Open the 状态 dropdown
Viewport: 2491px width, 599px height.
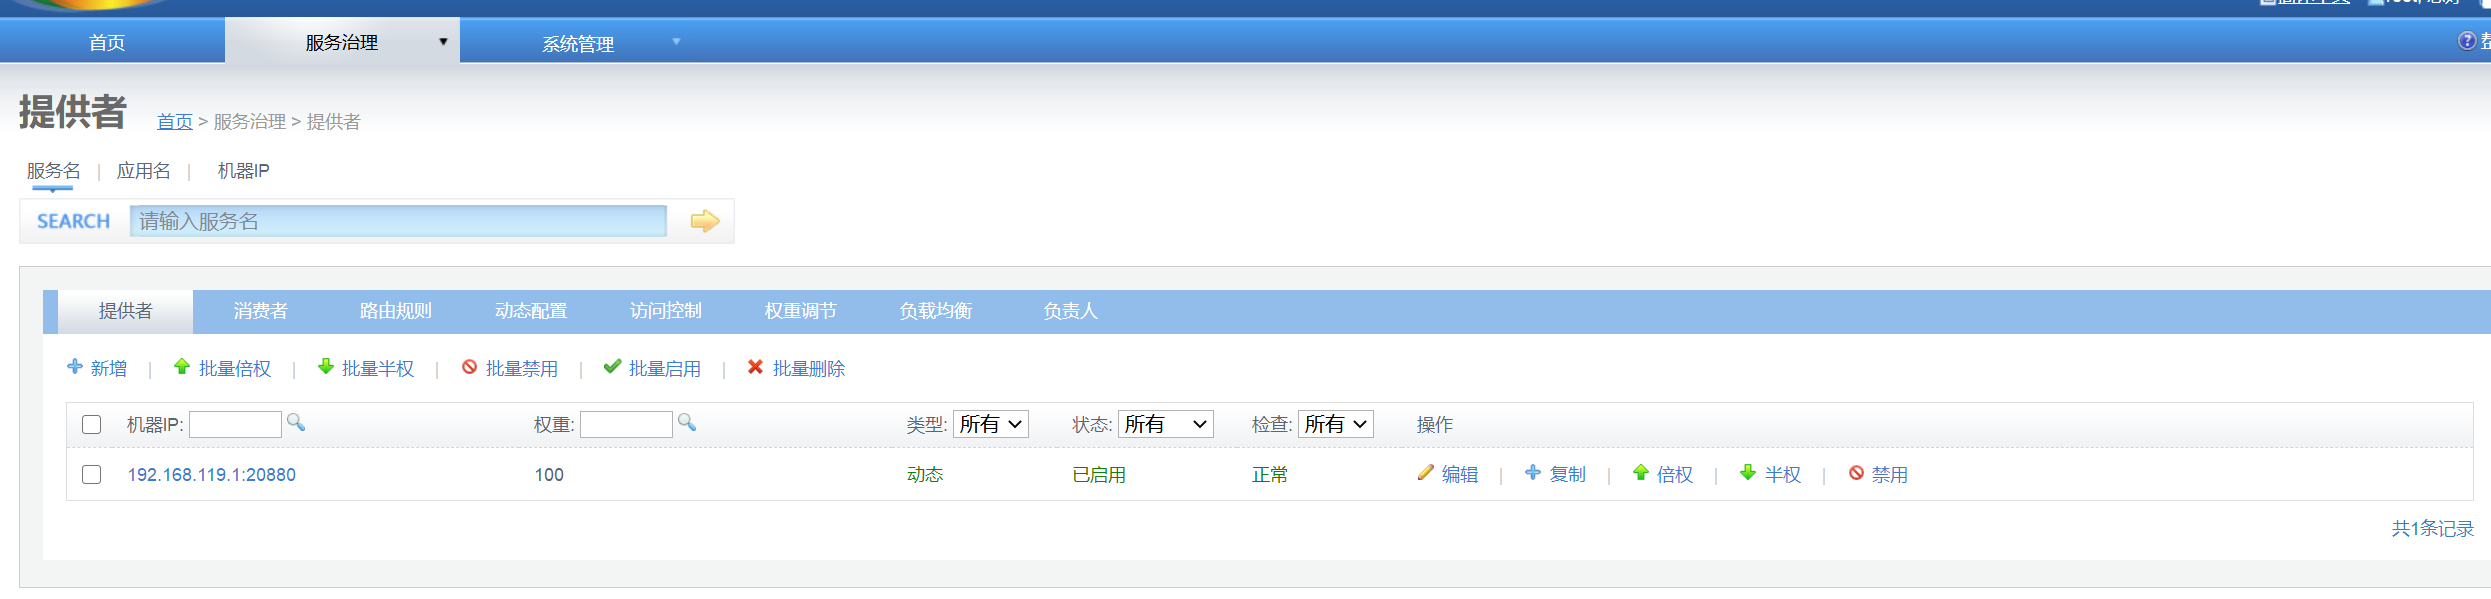tap(1166, 424)
